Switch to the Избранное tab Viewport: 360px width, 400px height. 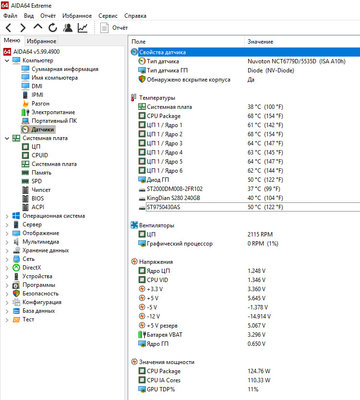point(41,41)
